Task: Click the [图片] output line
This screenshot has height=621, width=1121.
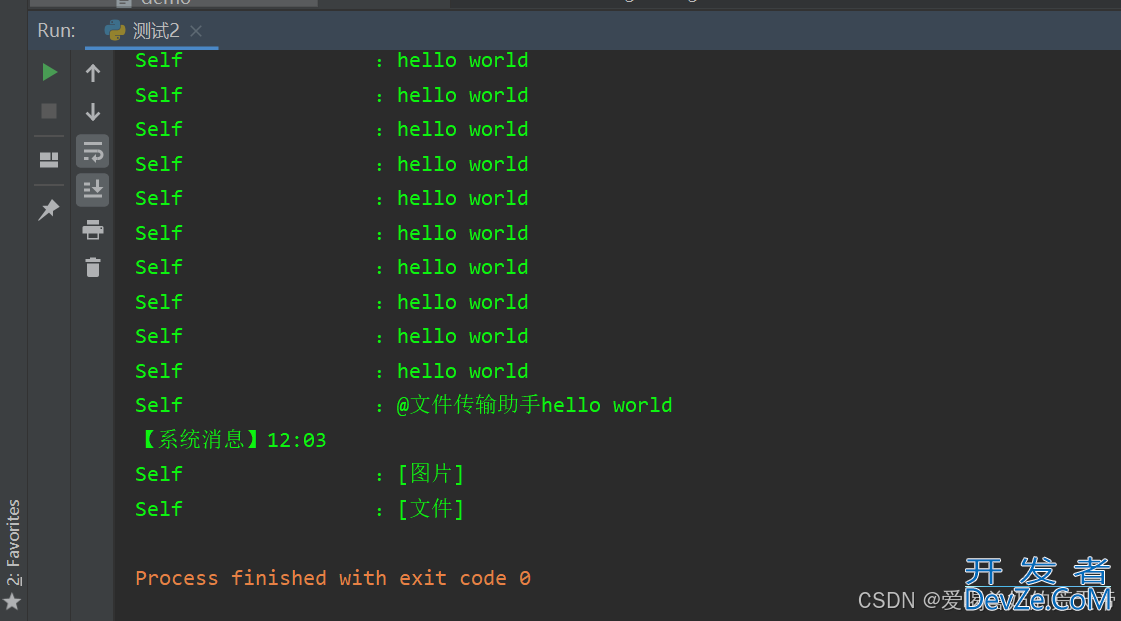Action: [430, 474]
